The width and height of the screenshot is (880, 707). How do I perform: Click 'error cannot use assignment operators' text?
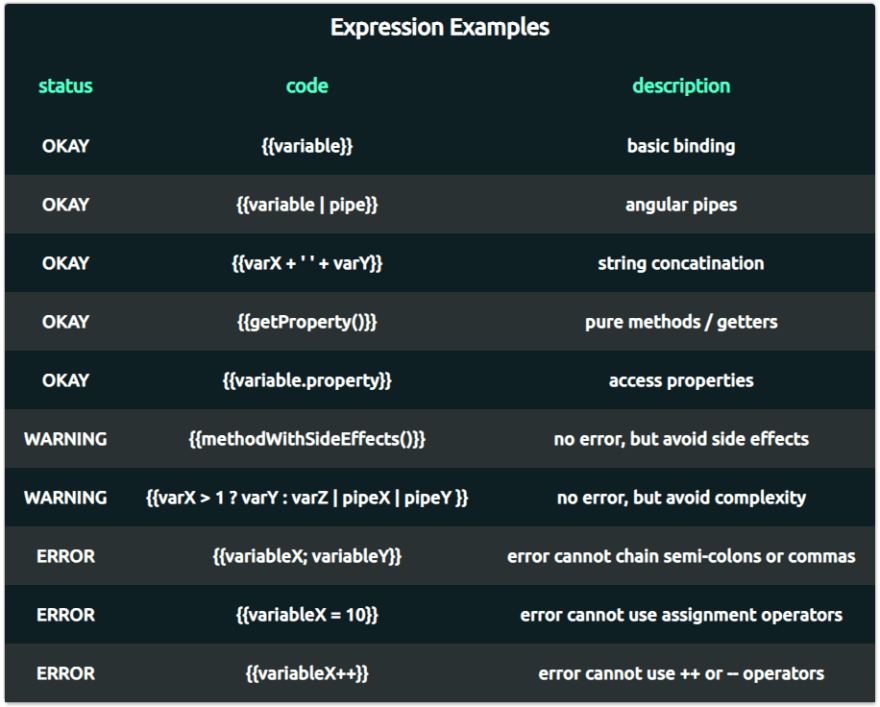tap(681, 615)
